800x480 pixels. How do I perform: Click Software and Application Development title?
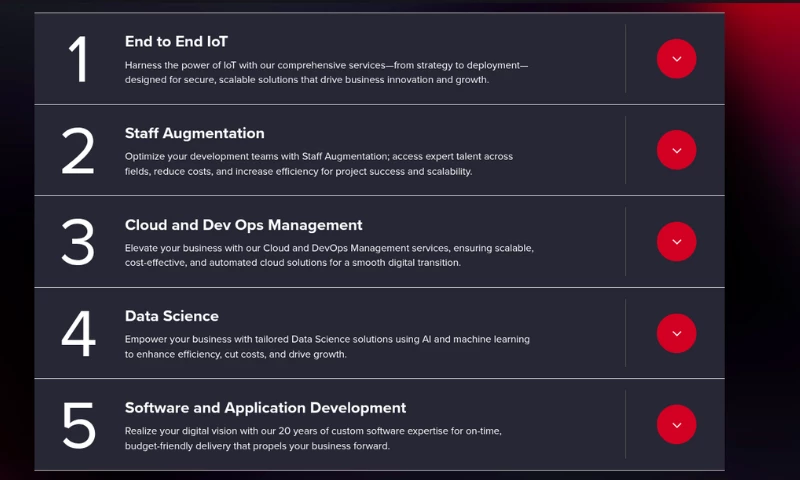(x=265, y=408)
